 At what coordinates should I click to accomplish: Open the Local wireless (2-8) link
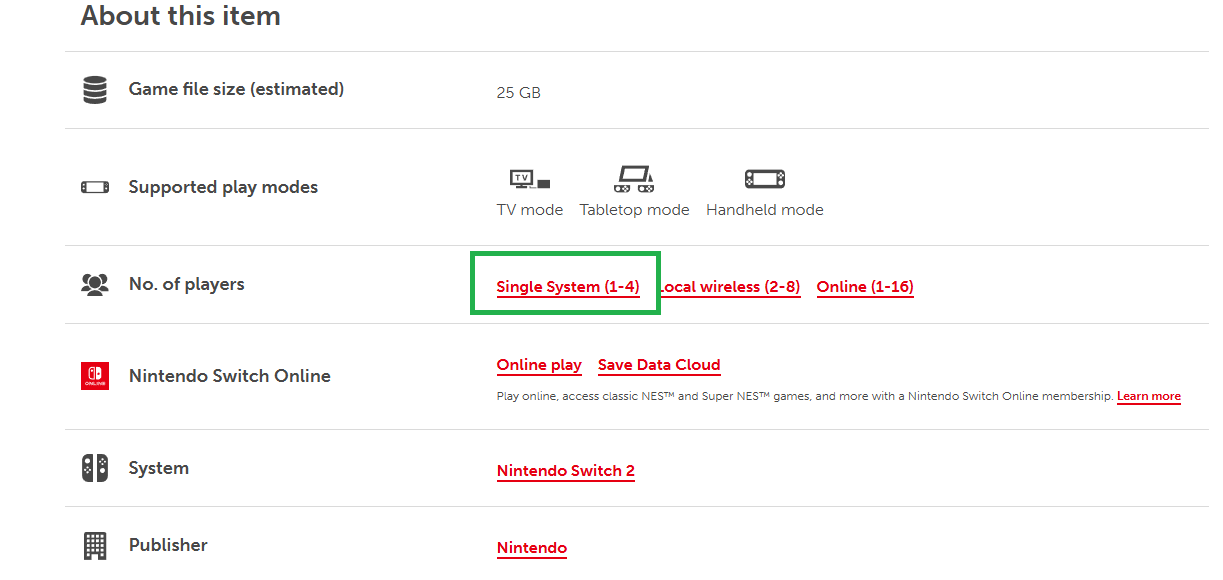(x=729, y=287)
